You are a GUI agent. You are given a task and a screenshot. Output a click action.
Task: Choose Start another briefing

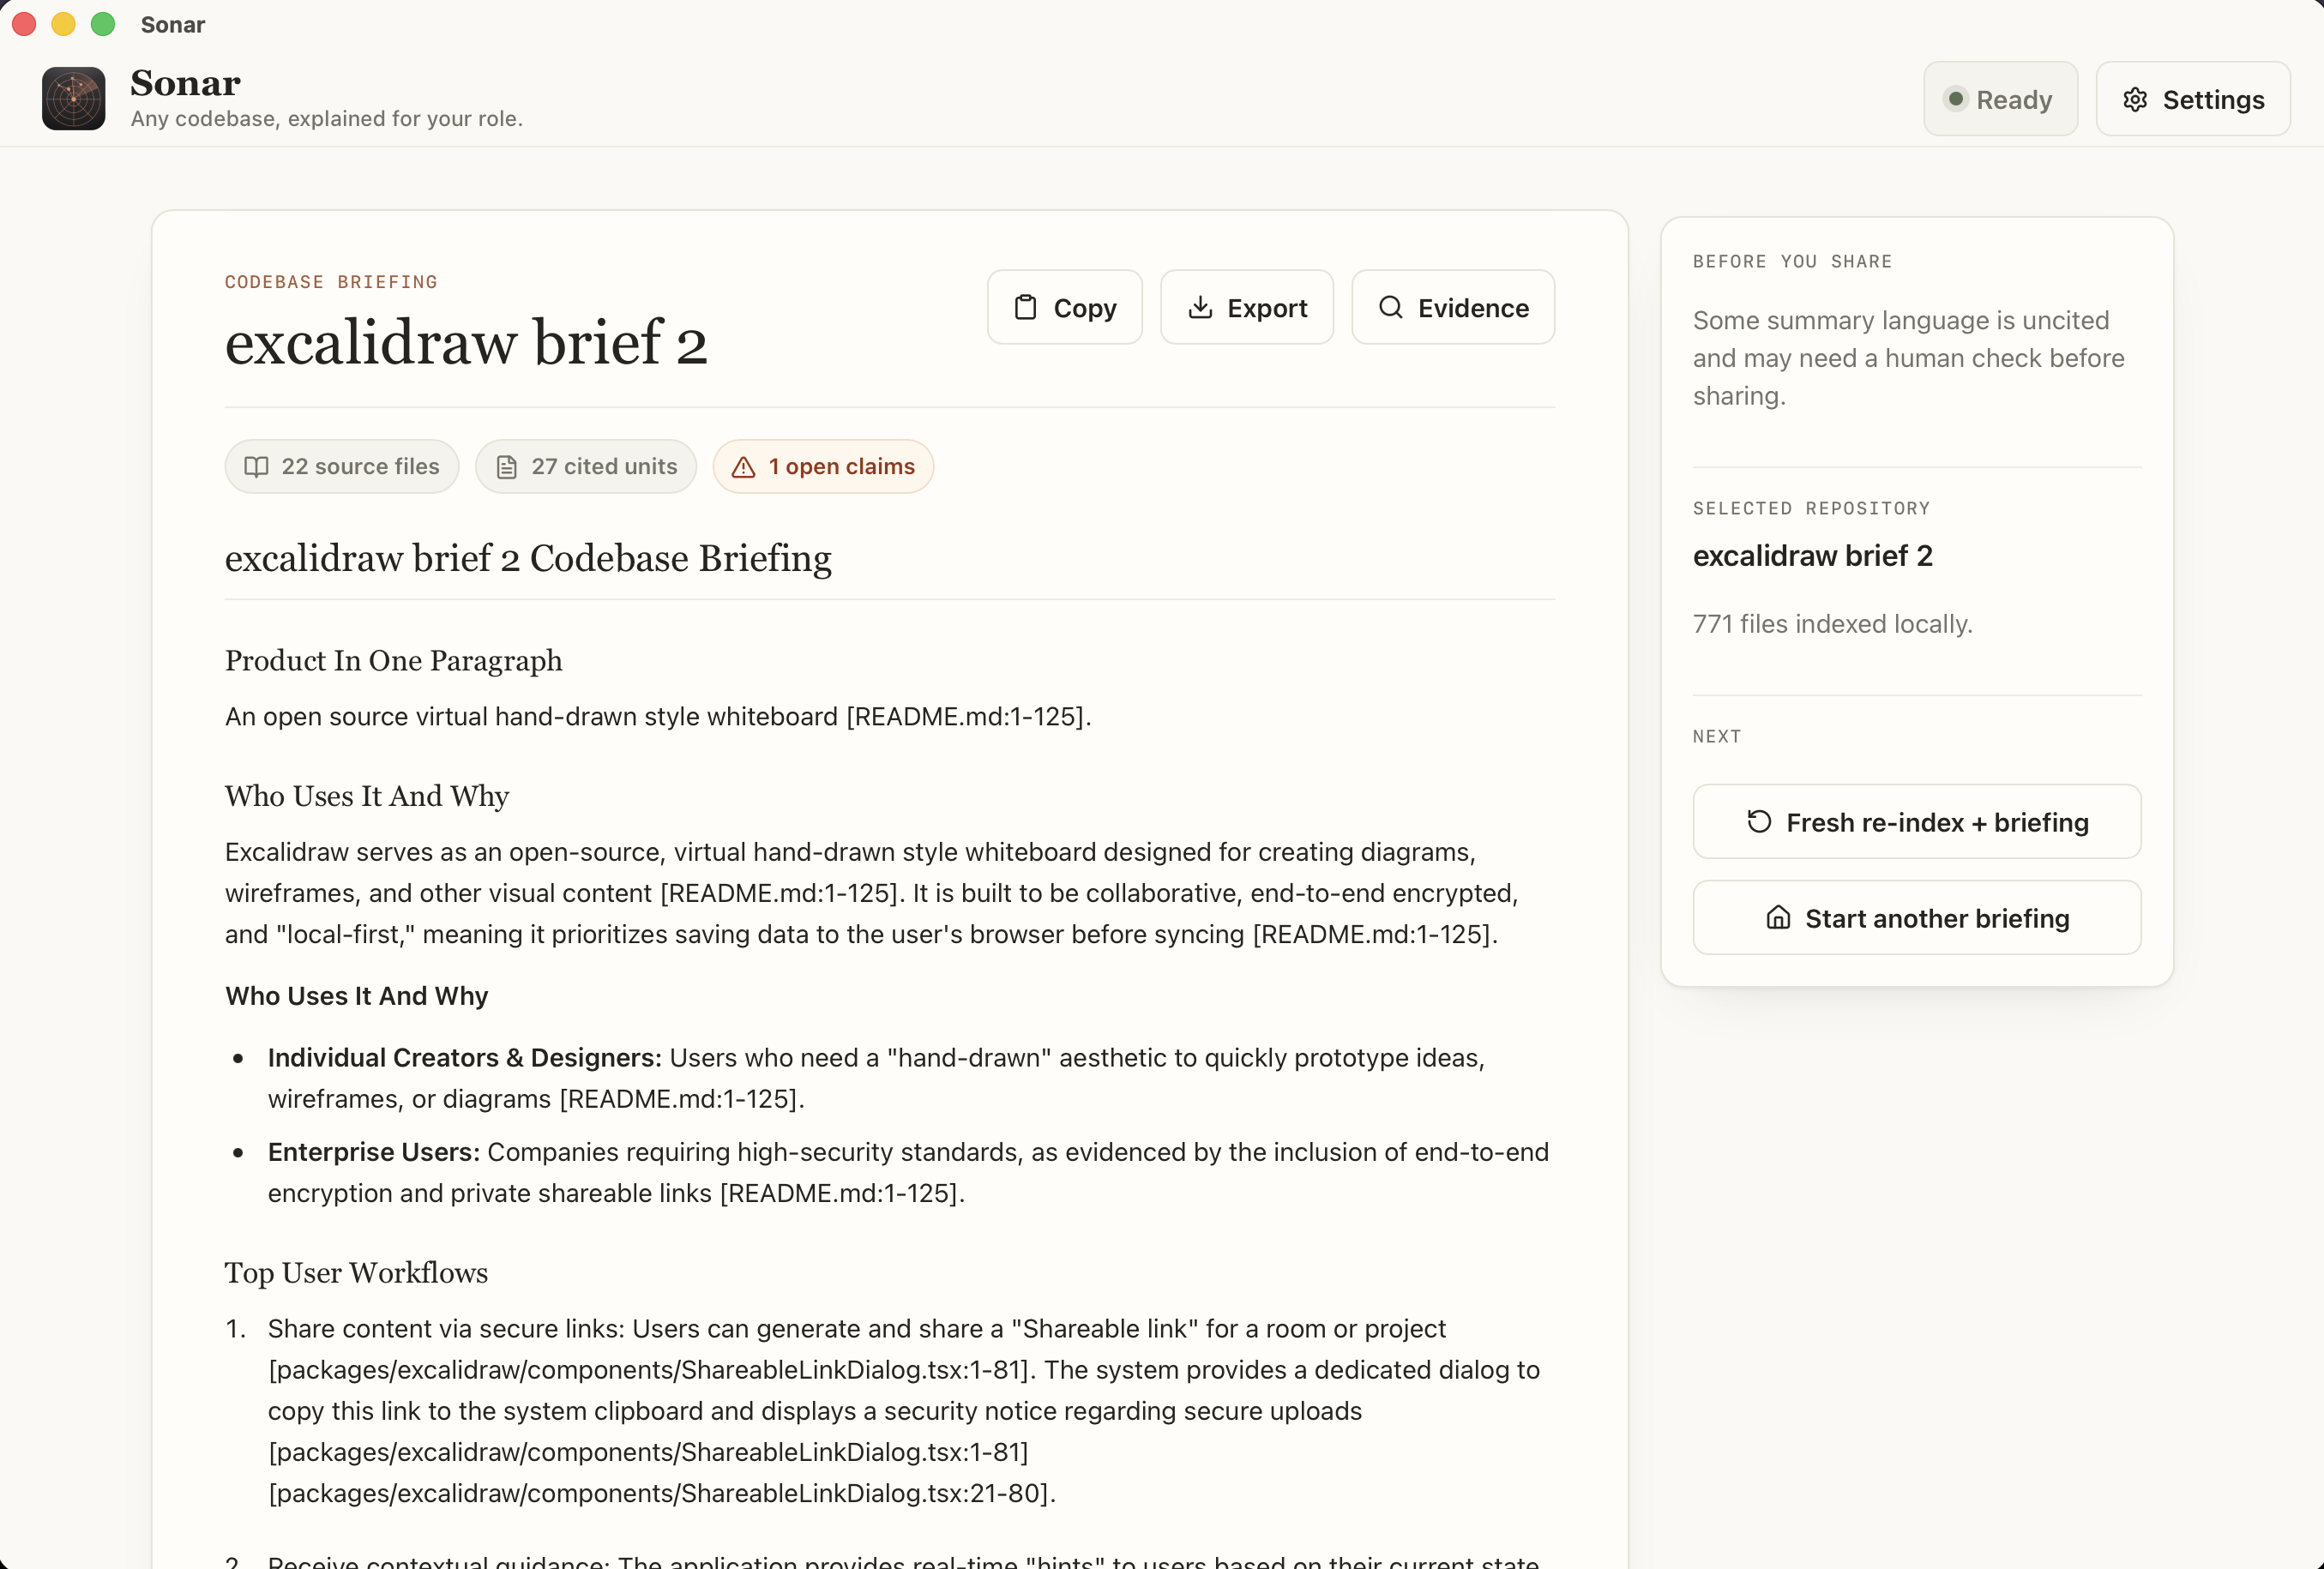(x=1917, y=918)
